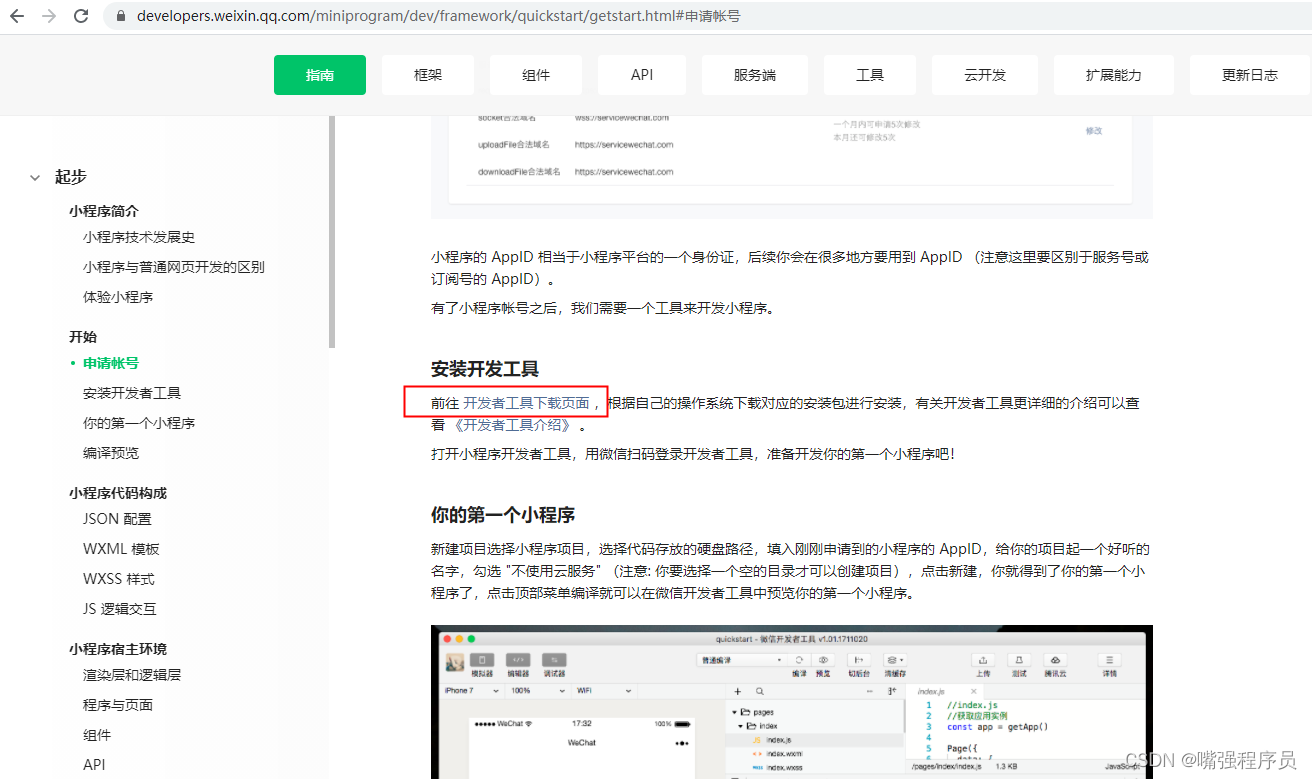Viewport: 1312px width, 779px height.
Task: Click the 起步 sidebar heading
Action: (71, 177)
